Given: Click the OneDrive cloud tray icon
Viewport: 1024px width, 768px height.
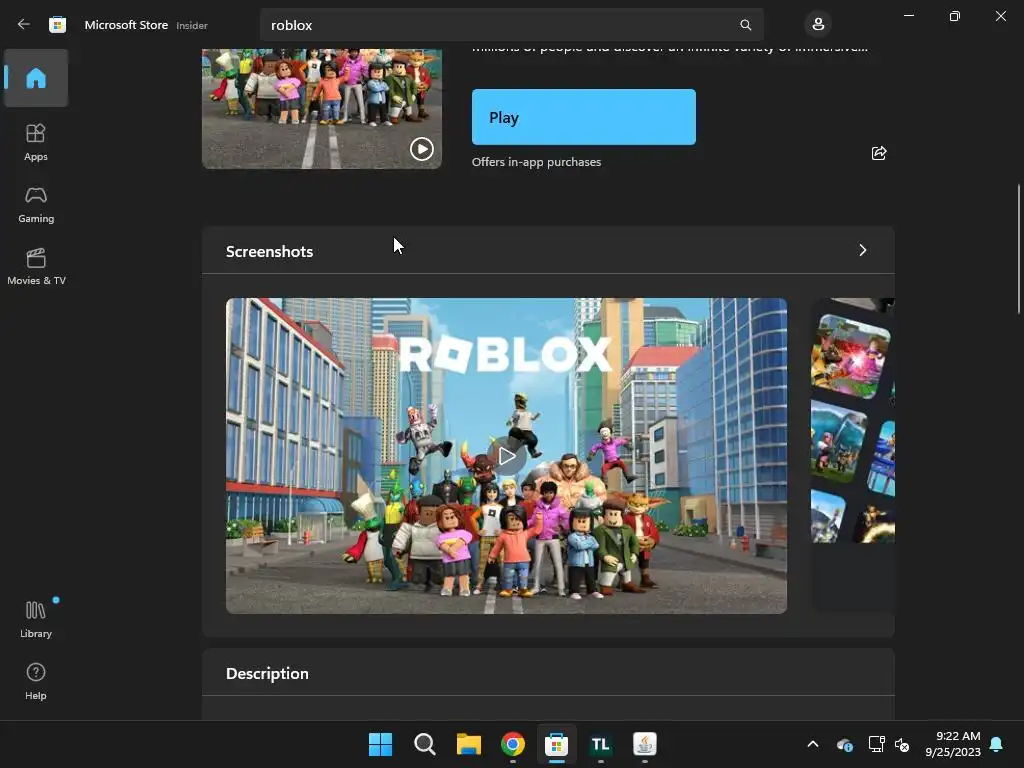Looking at the screenshot, I should (x=845, y=744).
